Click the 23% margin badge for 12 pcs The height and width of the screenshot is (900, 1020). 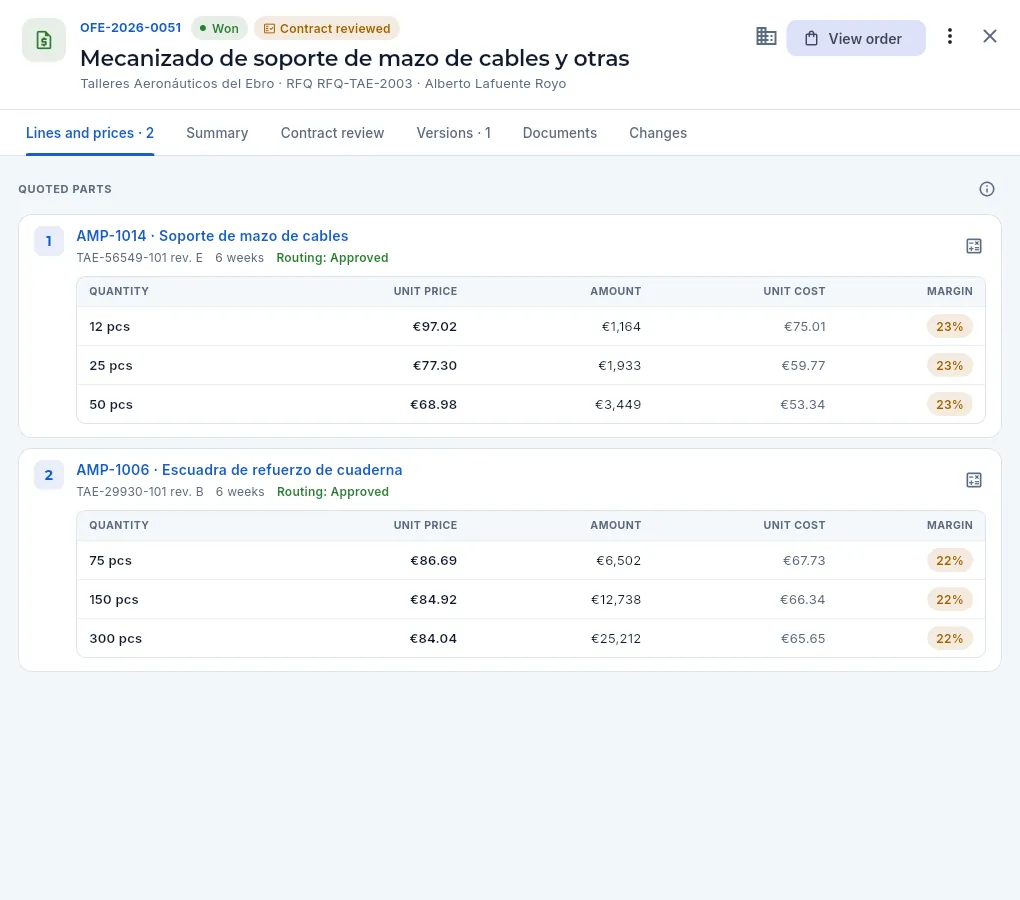pos(950,326)
